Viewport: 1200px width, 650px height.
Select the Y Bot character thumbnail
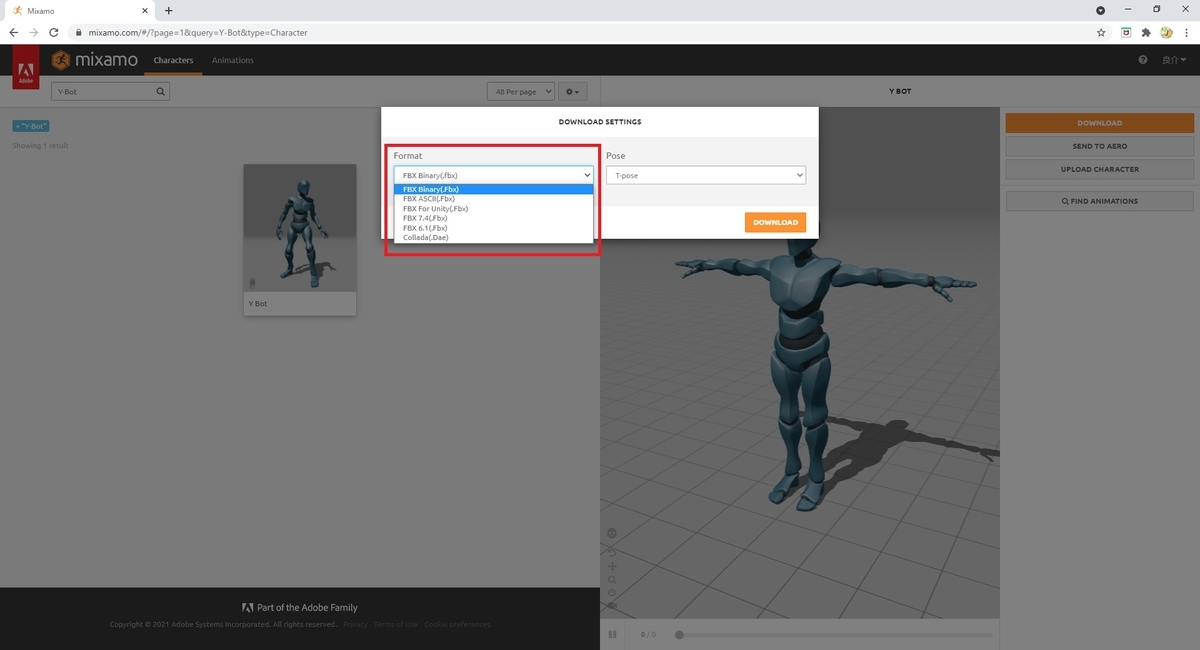300,227
